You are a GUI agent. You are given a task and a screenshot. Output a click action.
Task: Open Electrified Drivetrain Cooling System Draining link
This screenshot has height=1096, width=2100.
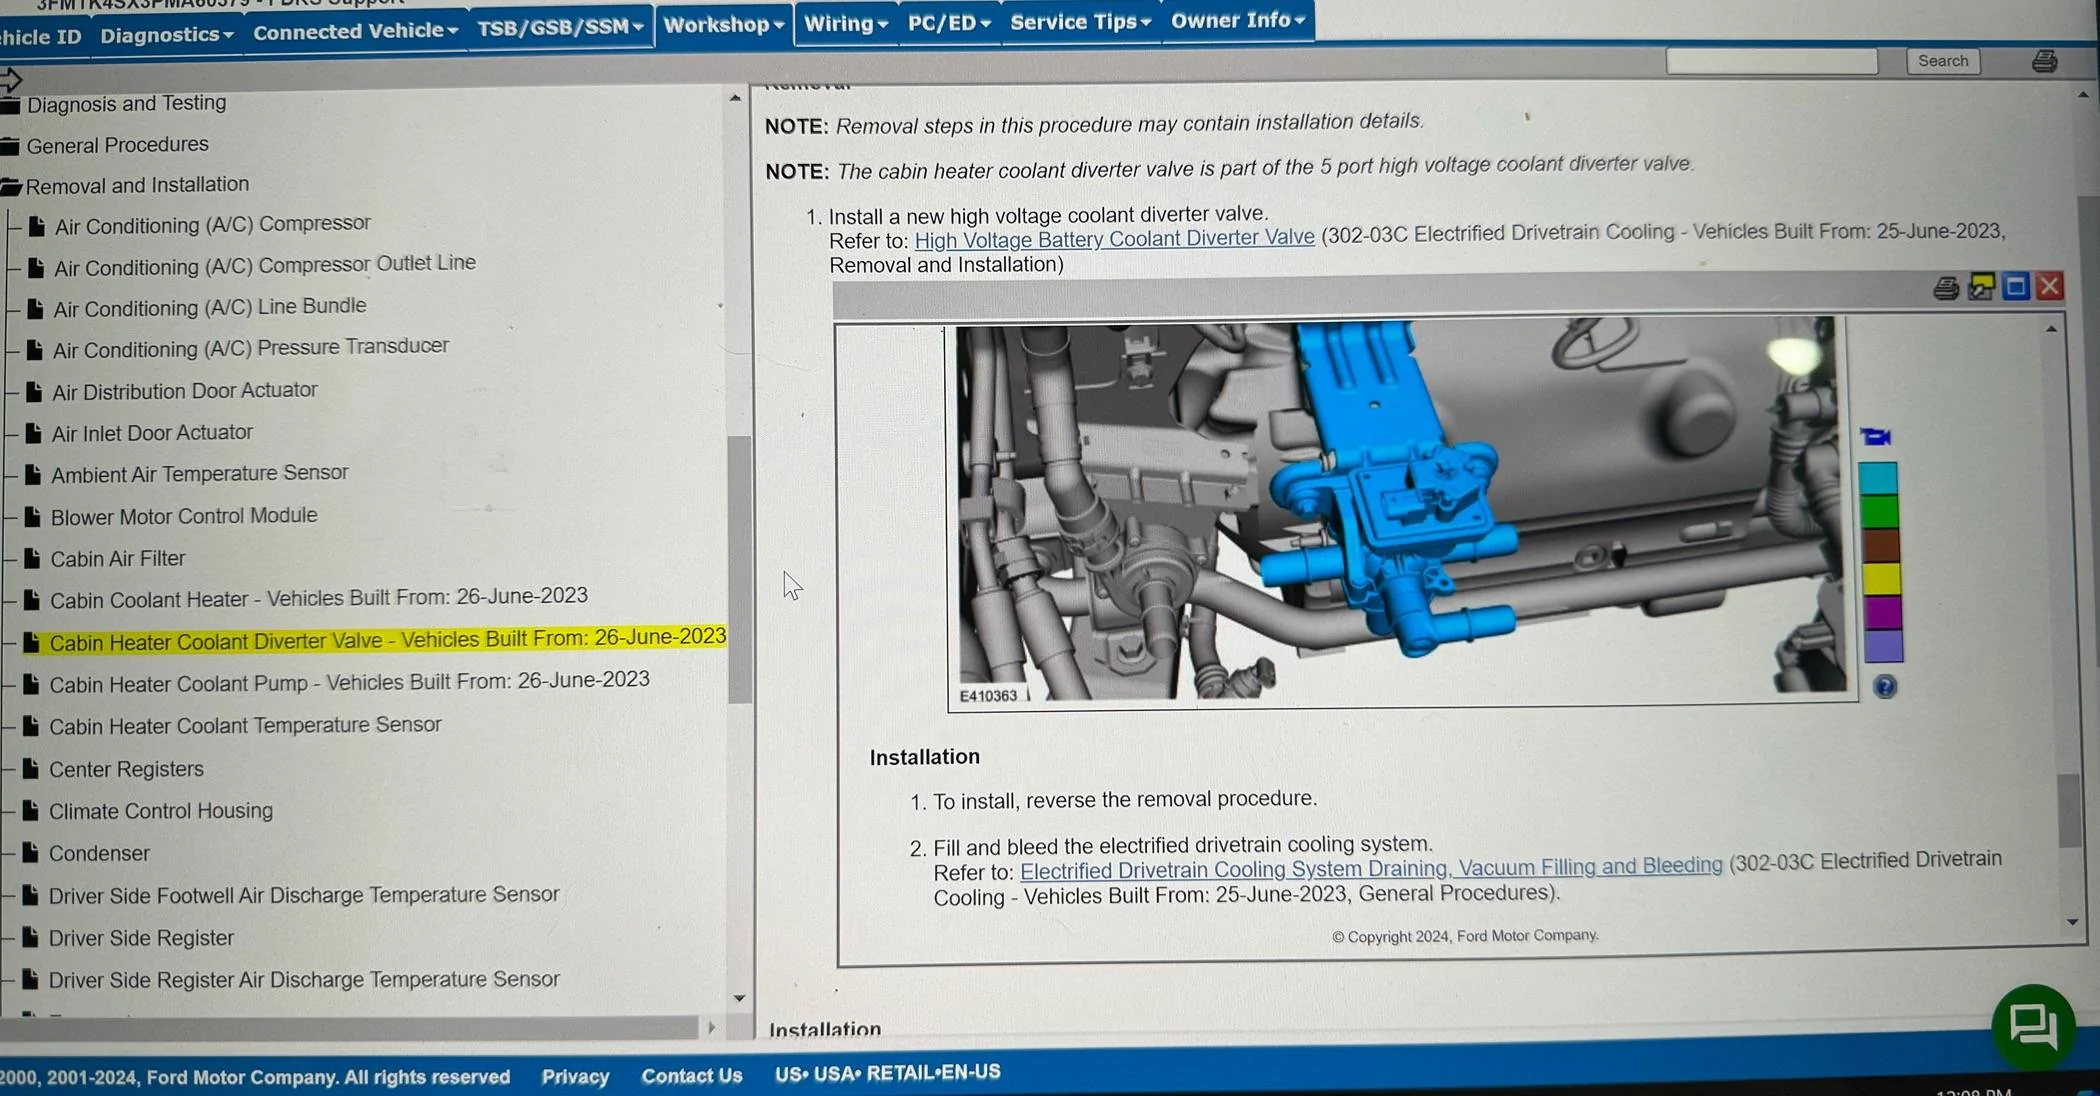[1371, 868]
